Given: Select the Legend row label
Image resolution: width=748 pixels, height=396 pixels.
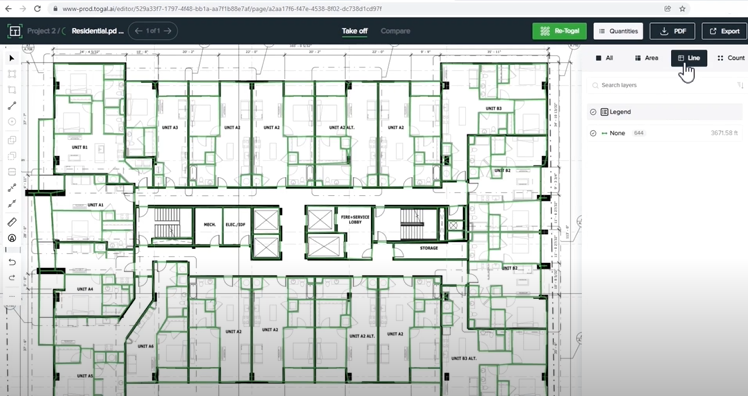Looking at the screenshot, I should coord(620,112).
